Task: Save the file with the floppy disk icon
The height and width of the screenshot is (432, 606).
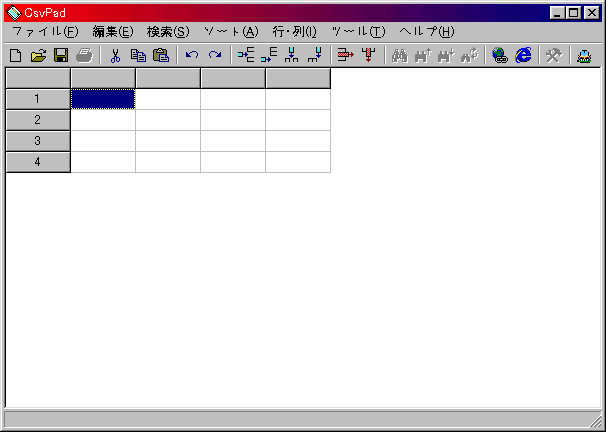Action: pos(61,55)
